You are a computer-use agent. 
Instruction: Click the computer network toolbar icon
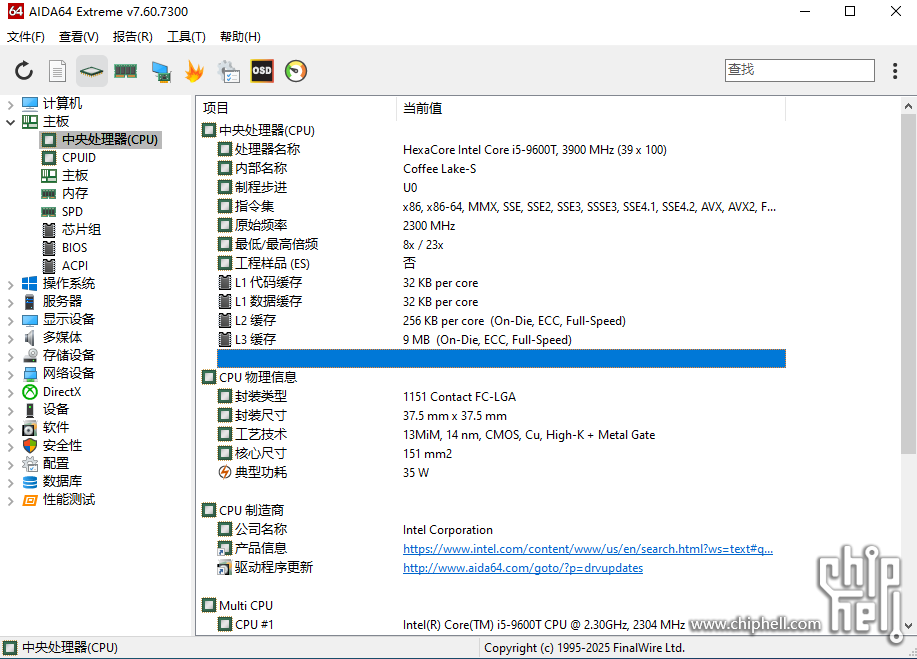(161, 71)
